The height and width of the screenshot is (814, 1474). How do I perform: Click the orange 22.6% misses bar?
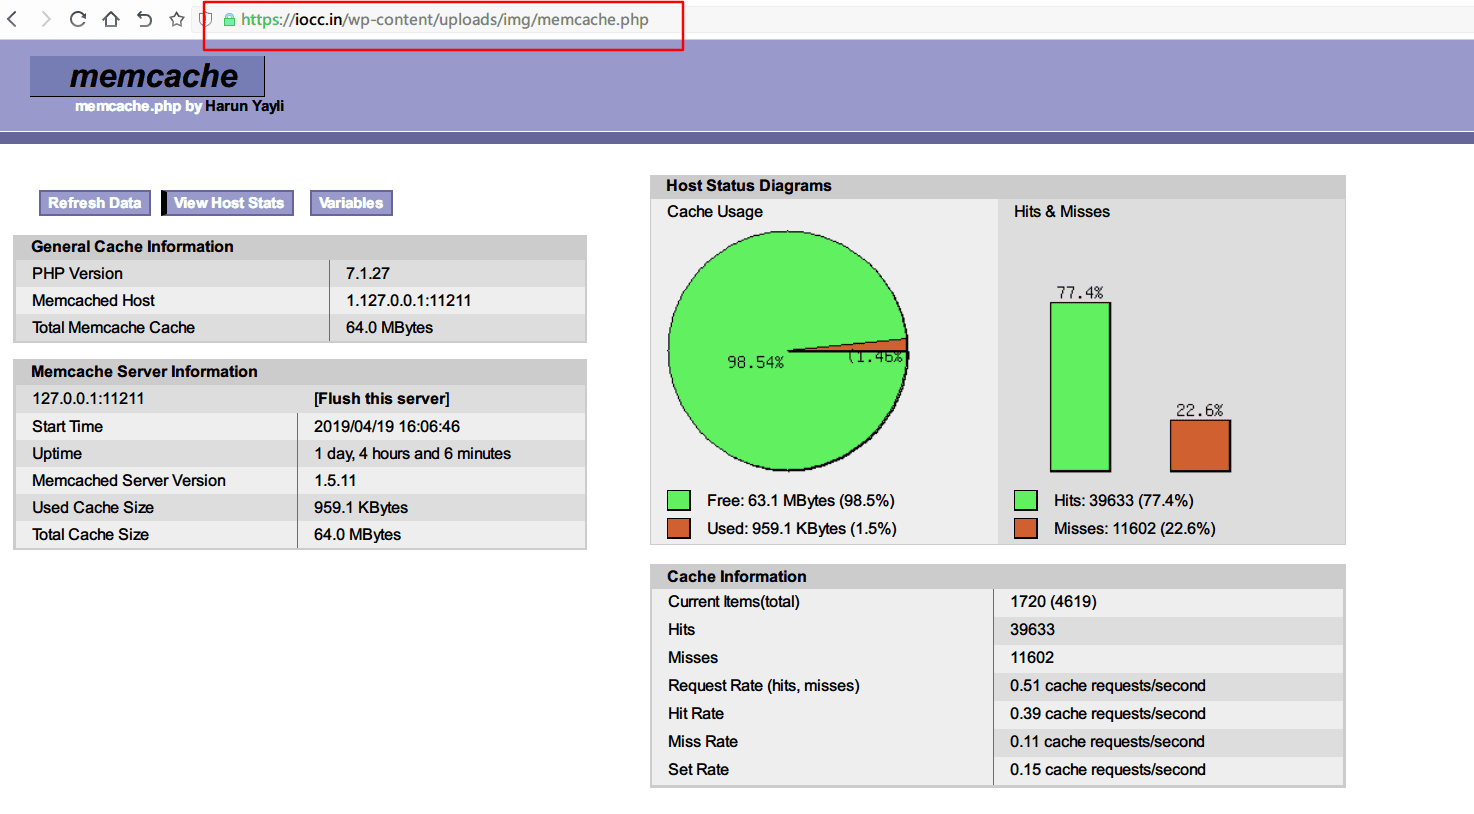click(x=1200, y=446)
